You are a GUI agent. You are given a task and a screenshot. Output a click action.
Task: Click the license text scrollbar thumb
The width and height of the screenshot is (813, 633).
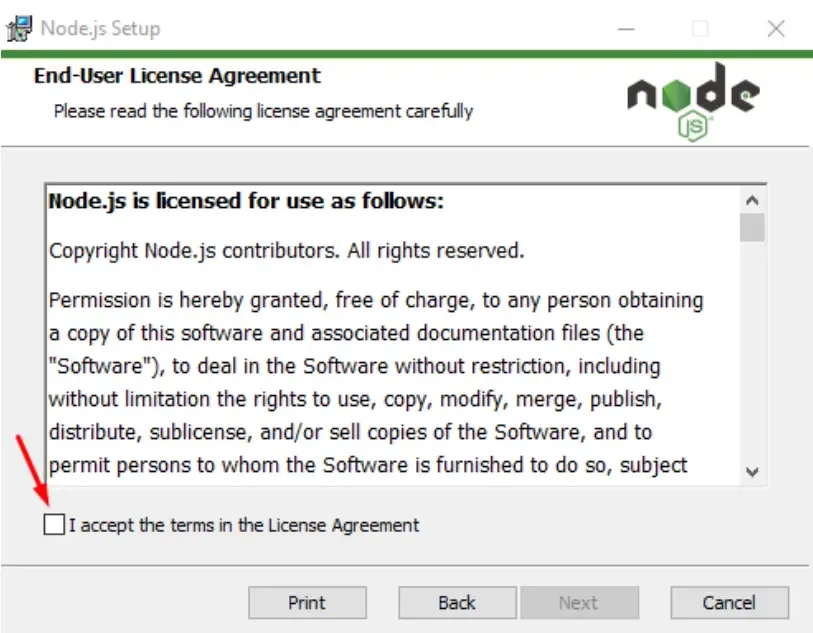[x=752, y=228]
